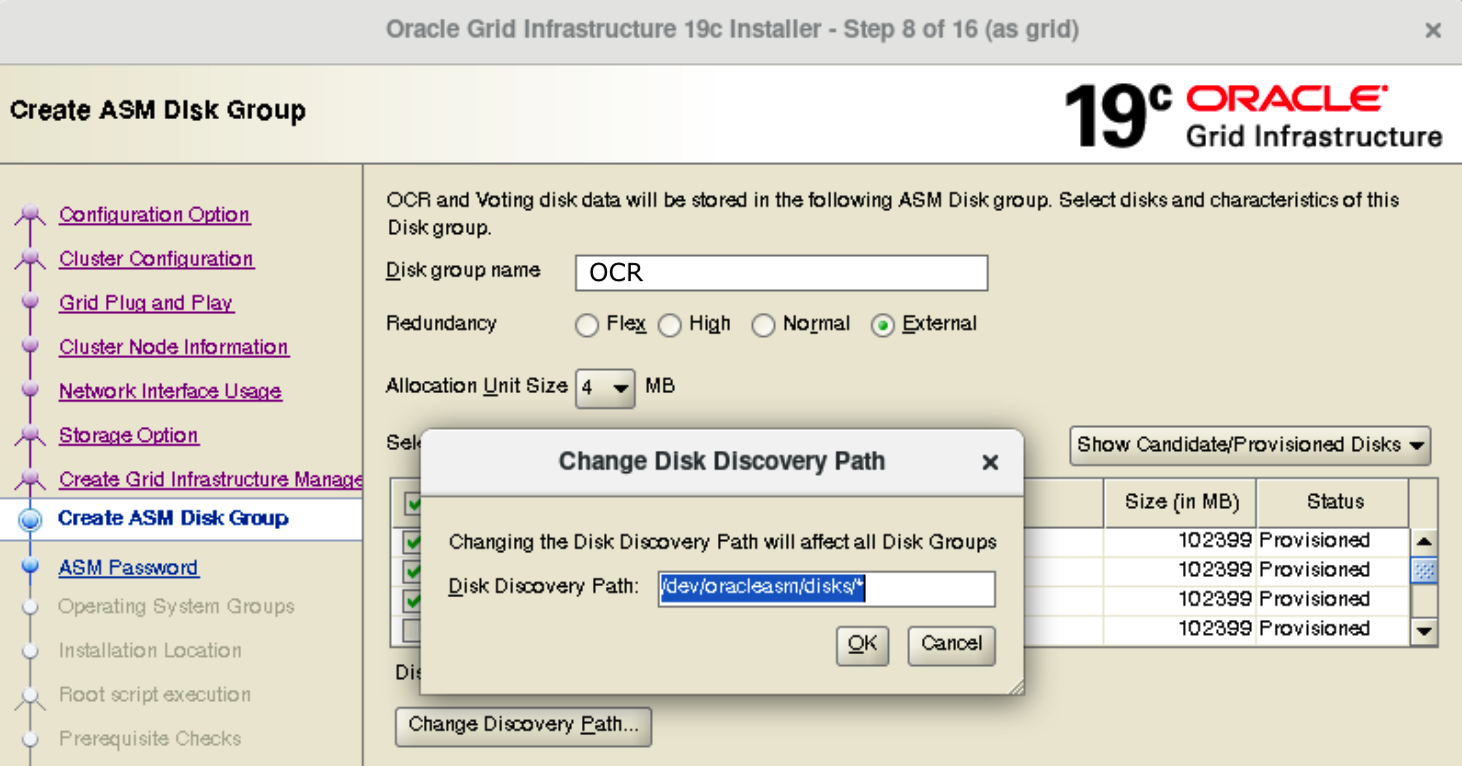Select Normal redundancy
Screen dimensions: 1462x766
(763, 326)
